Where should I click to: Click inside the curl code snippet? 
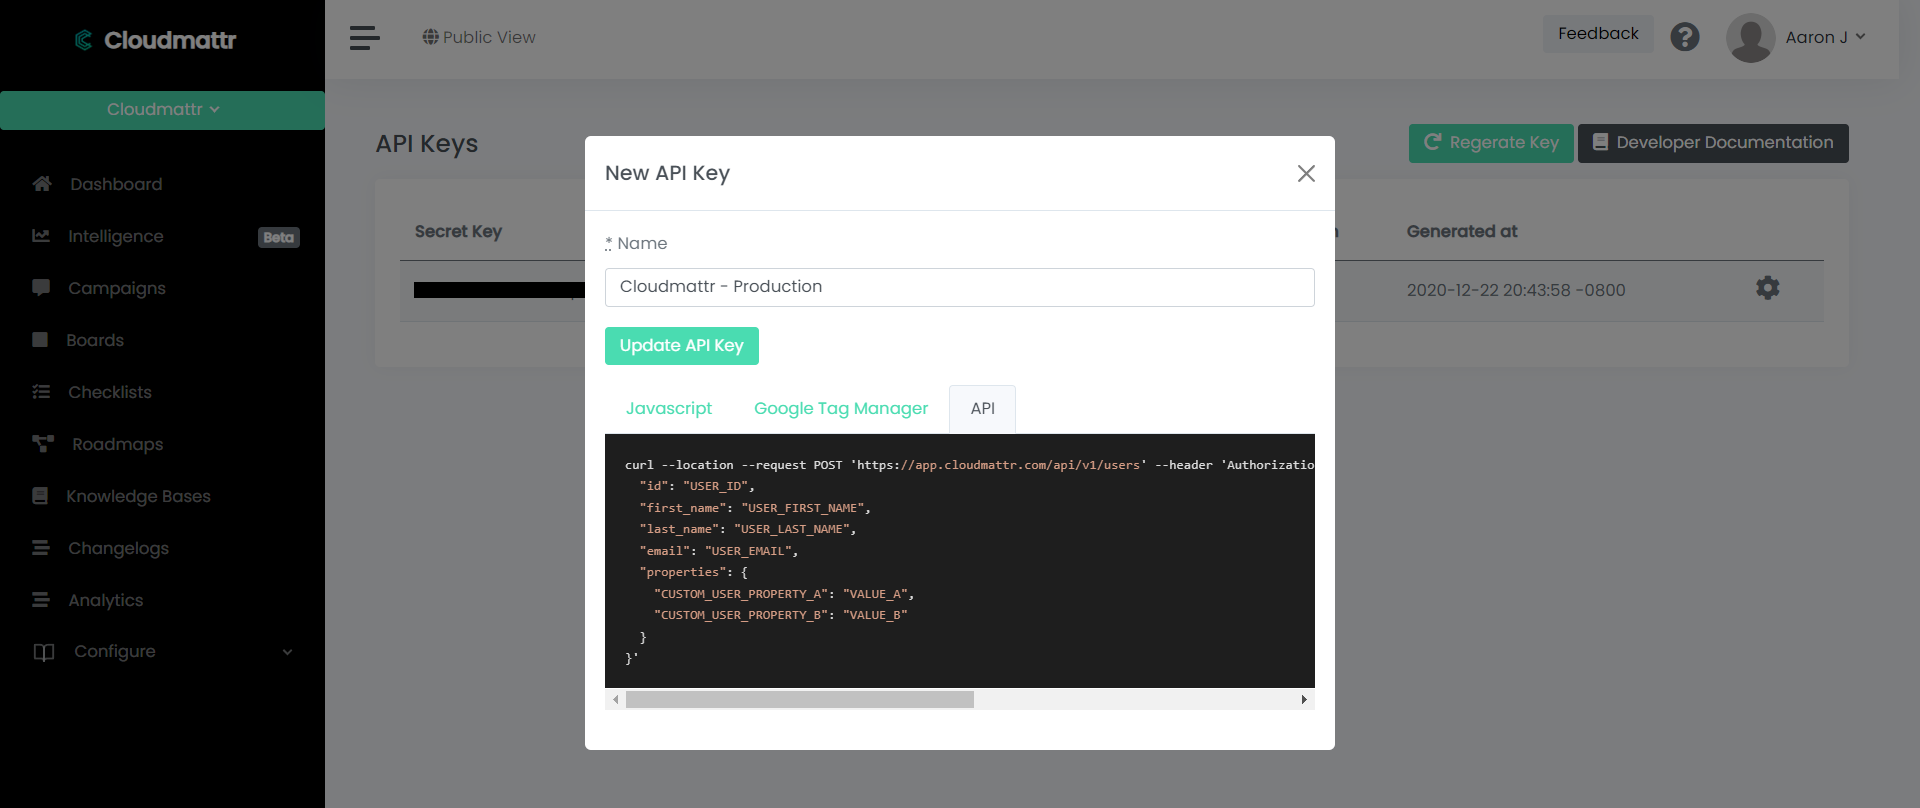pos(960,561)
